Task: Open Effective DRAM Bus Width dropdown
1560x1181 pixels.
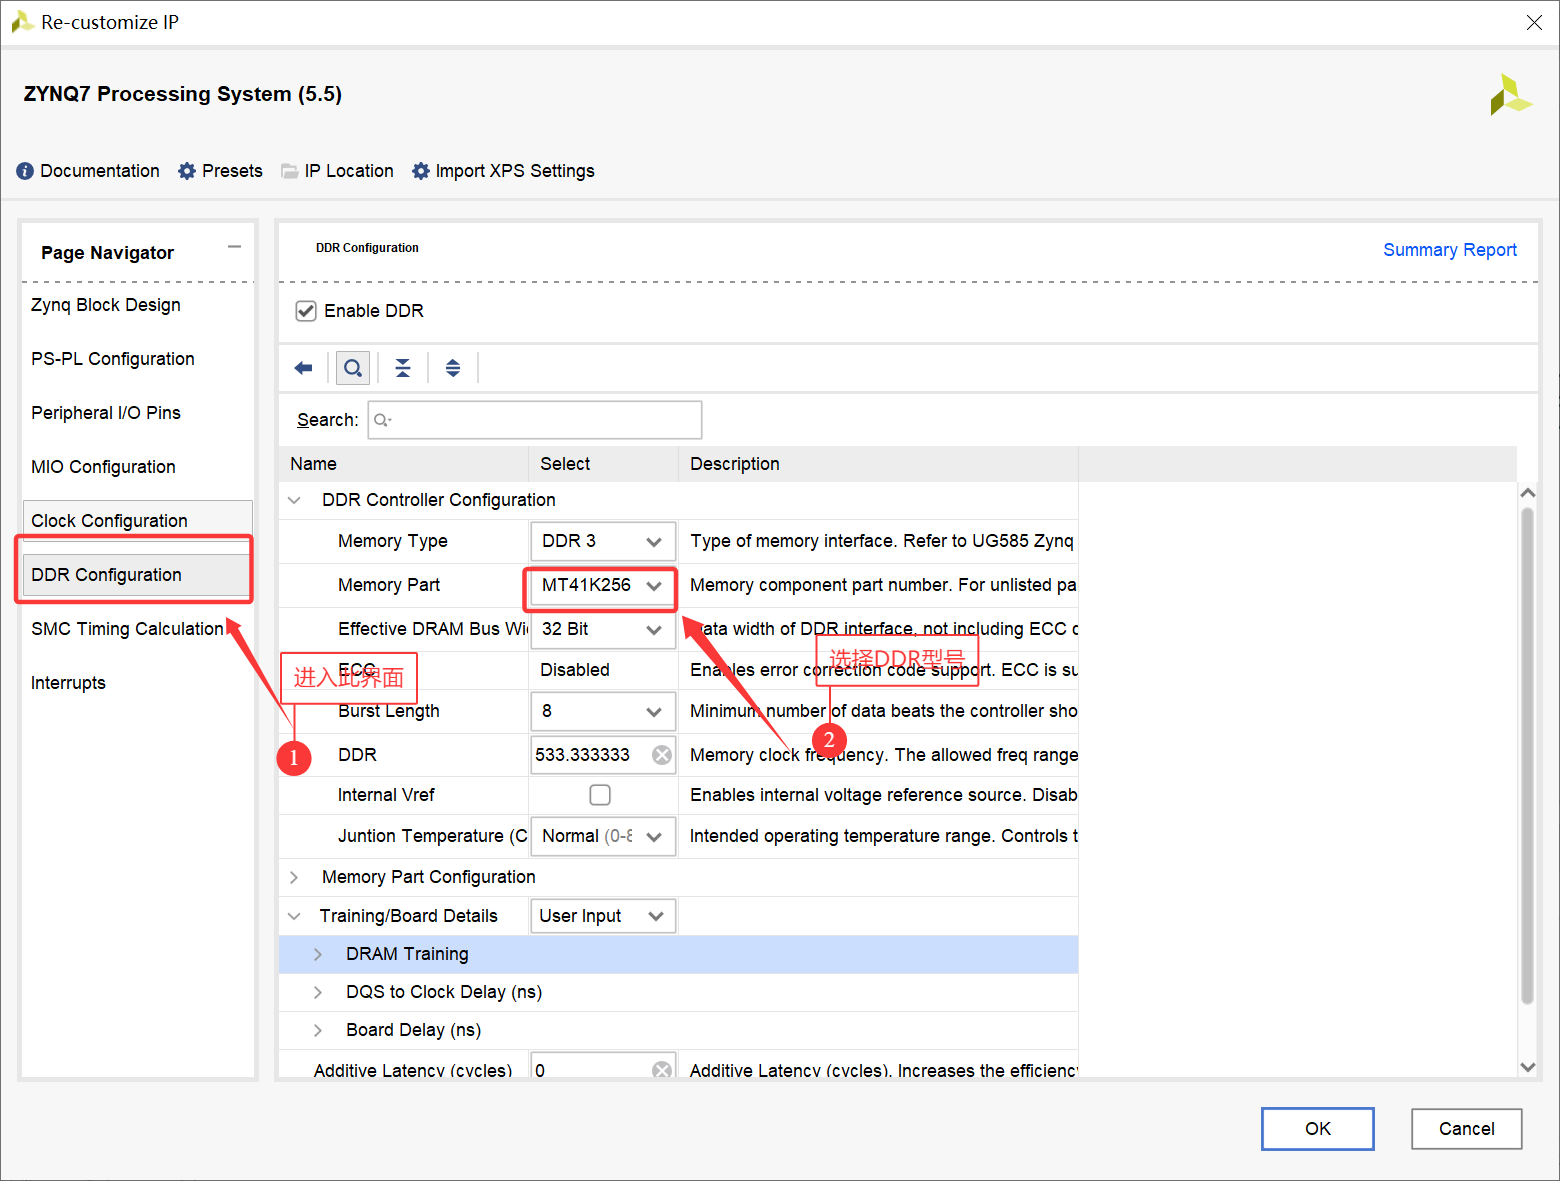Action: click(x=603, y=629)
